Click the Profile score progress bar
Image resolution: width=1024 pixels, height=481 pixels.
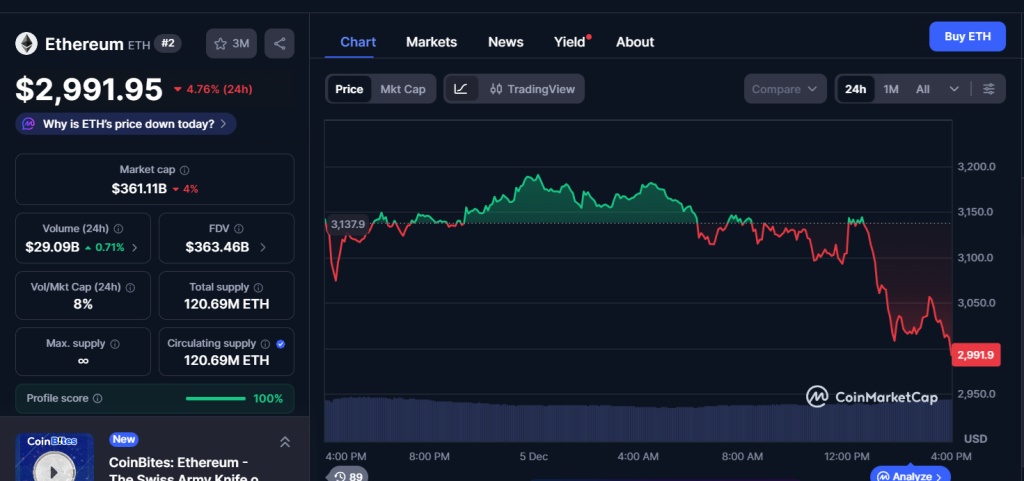(x=216, y=398)
